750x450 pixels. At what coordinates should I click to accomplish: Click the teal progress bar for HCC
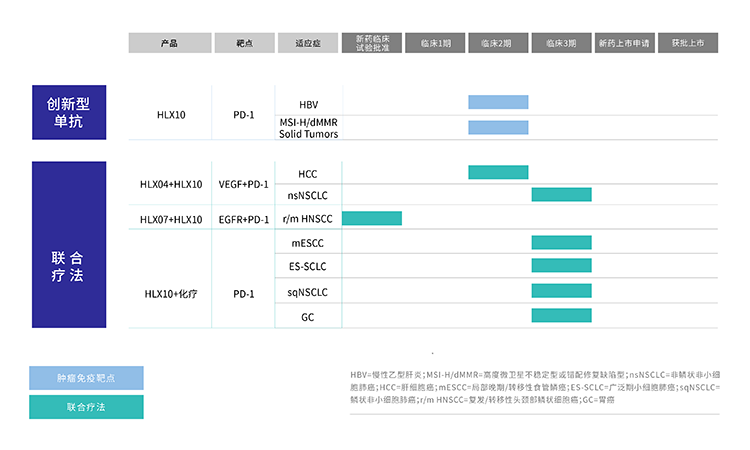click(x=498, y=173)
